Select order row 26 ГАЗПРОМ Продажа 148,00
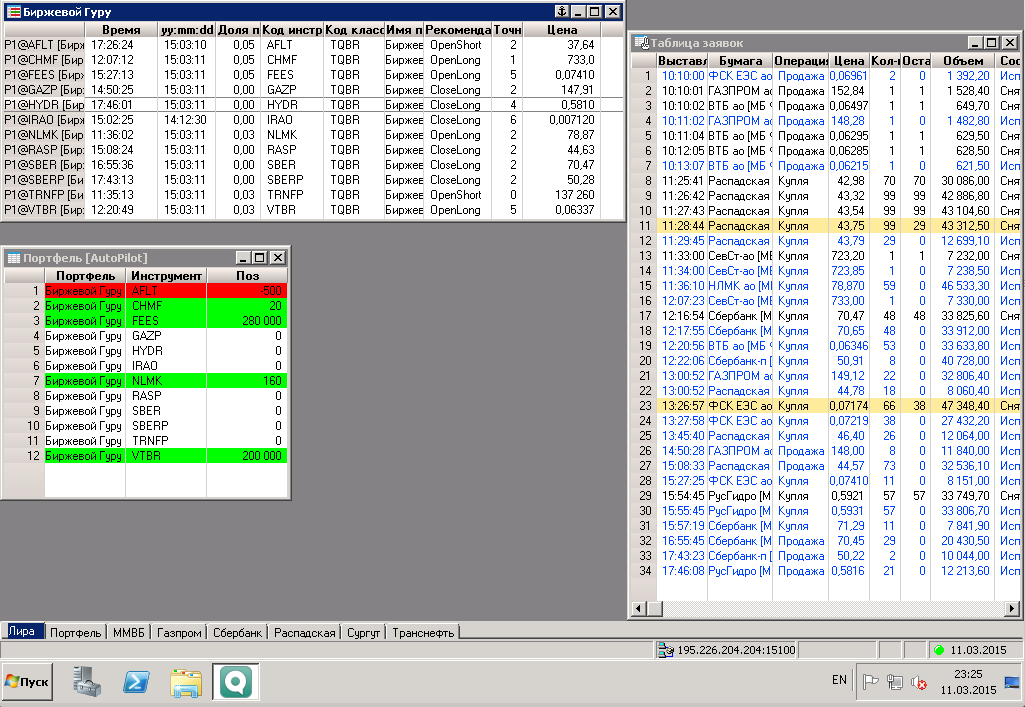1025x707 pixels. pyautogui.click(x=826, y=451)
